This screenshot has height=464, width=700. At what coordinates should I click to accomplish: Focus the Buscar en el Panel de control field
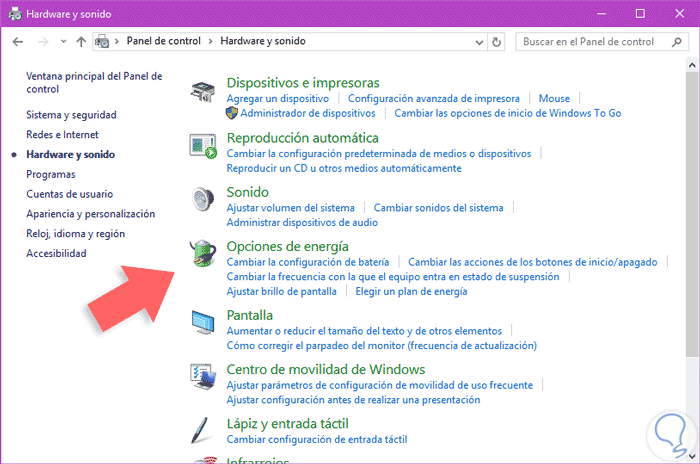(x=601, y=42)
